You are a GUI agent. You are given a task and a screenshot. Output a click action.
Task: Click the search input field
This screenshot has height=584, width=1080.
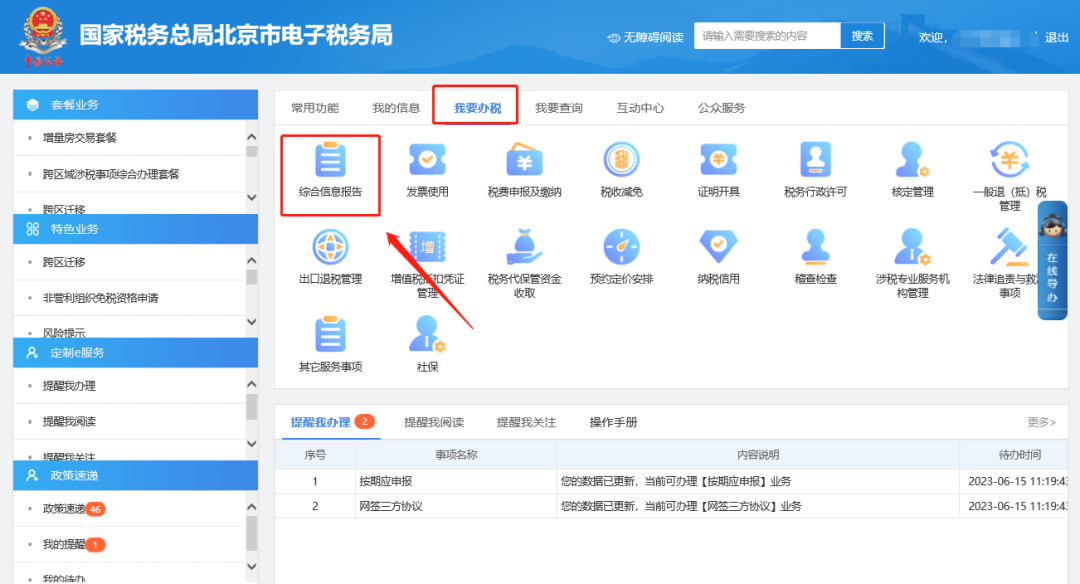pos(766,36)
